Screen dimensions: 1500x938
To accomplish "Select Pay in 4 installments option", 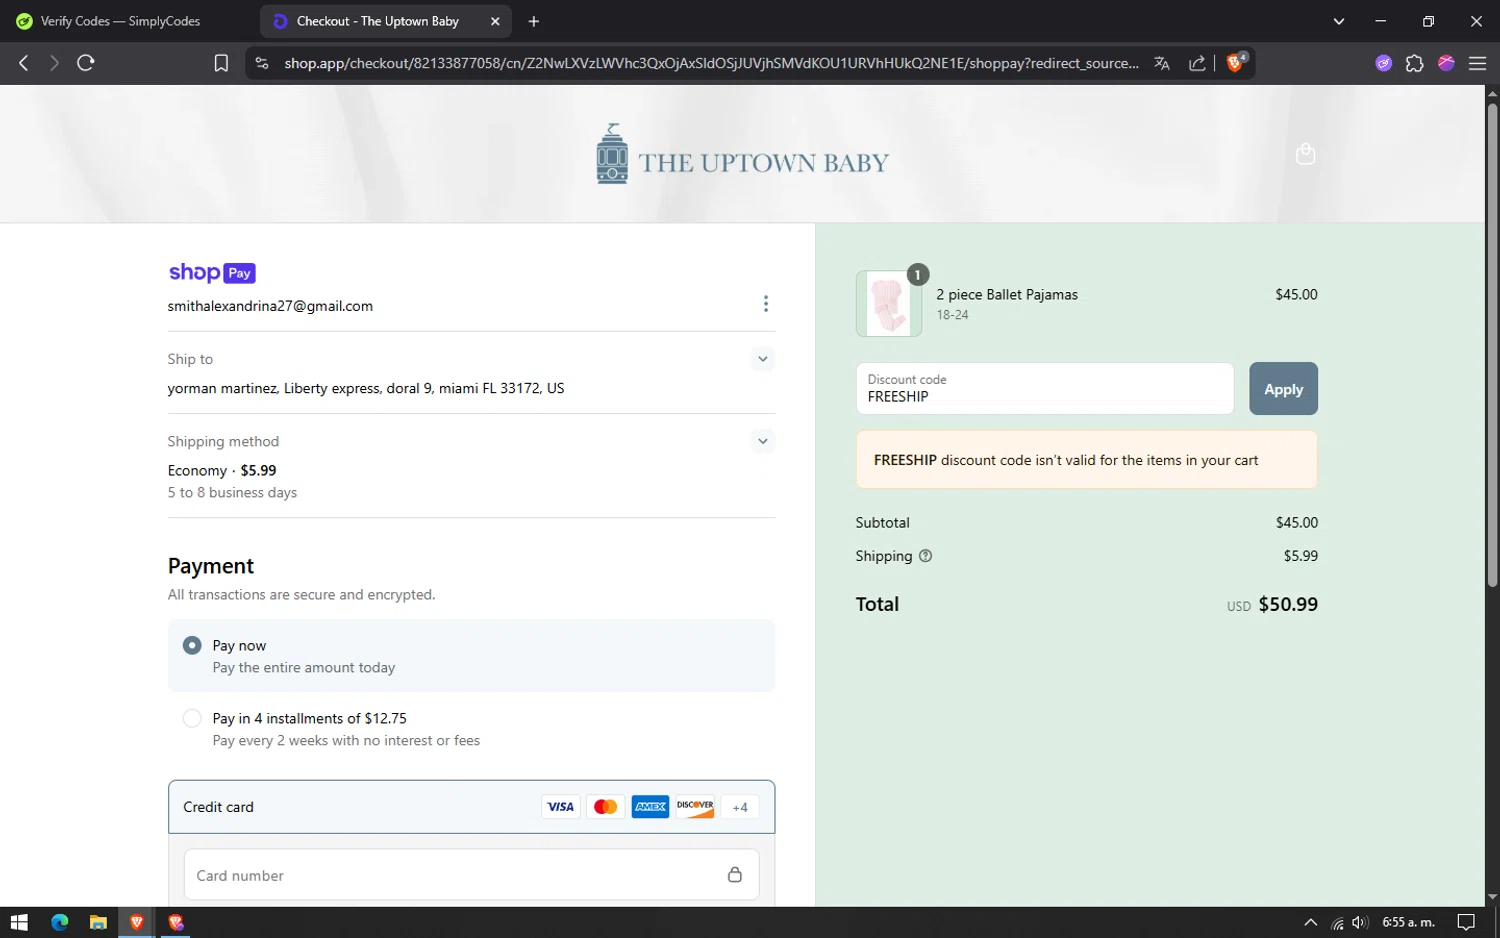I will [192, 719].
